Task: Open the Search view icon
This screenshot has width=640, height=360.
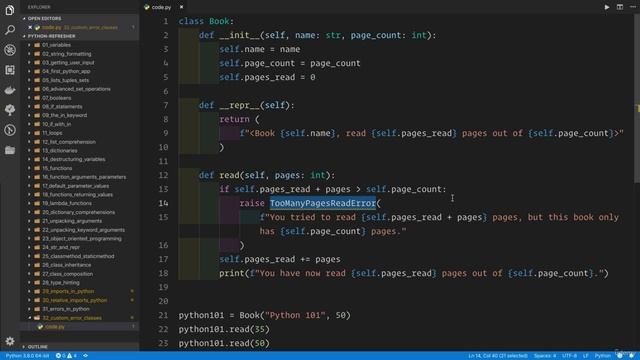Action: tap(10, 30)
